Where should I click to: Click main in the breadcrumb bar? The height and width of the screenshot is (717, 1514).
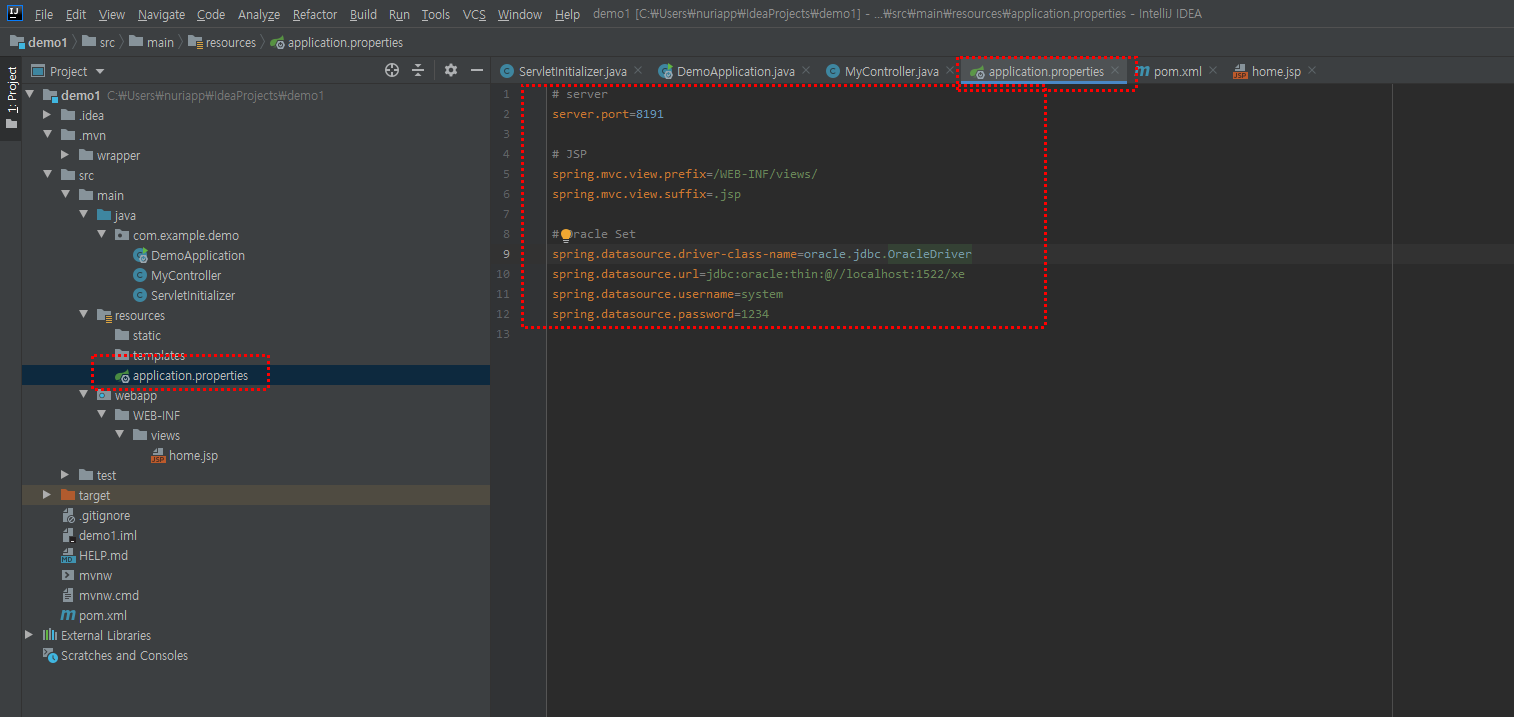(x=151, y=42)
